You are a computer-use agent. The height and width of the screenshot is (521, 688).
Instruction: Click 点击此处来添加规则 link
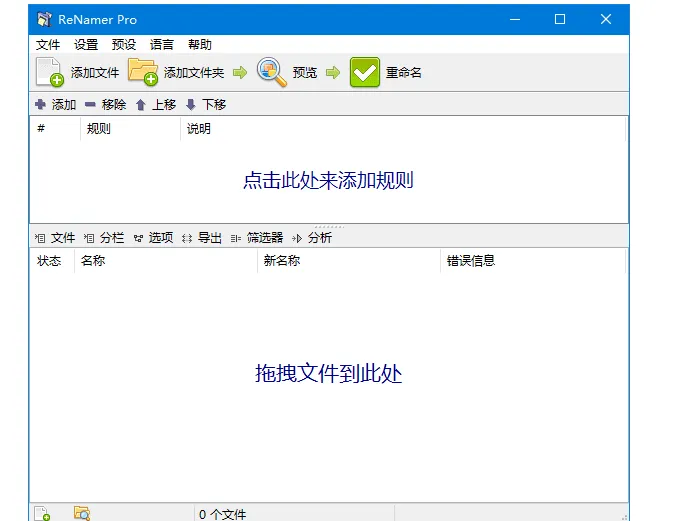click(328, 180)
